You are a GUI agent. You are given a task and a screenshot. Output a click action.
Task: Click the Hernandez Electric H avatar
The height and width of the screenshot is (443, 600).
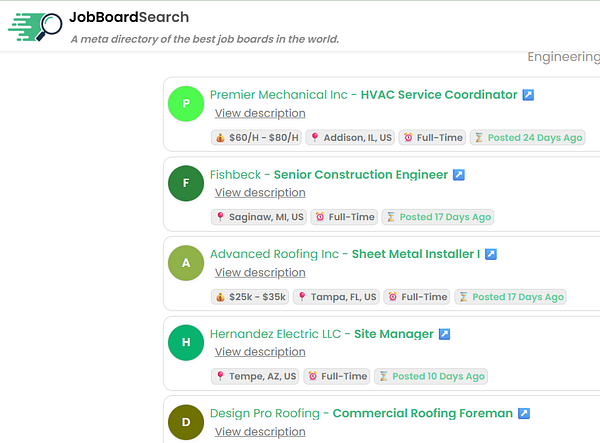186,342
